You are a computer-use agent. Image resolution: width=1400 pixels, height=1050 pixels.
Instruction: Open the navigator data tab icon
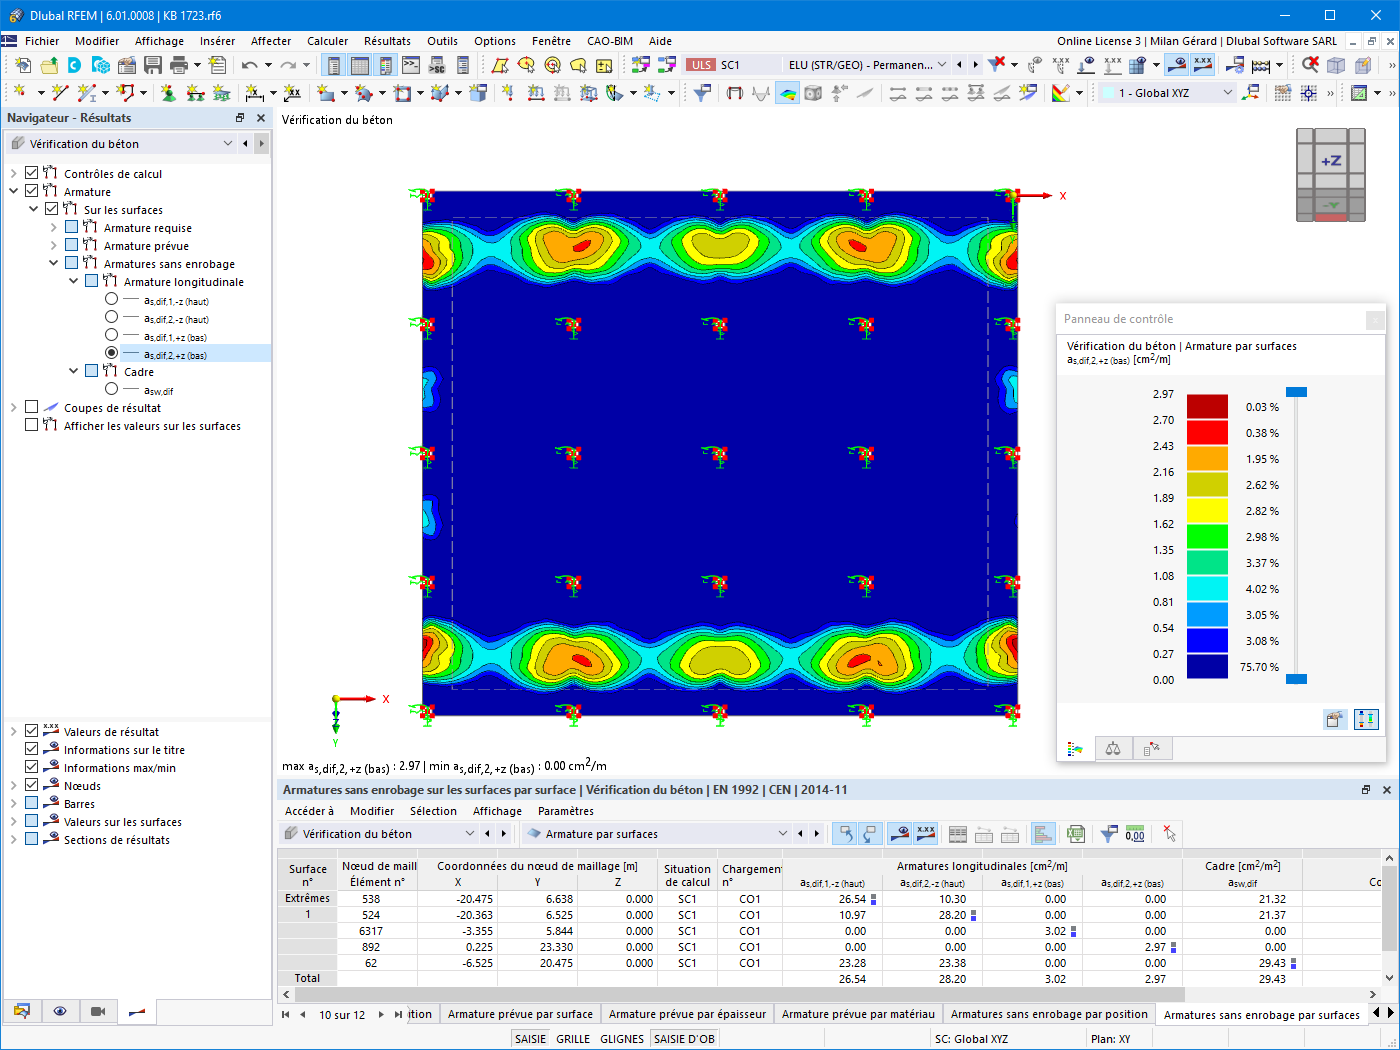coord(22,1011)
